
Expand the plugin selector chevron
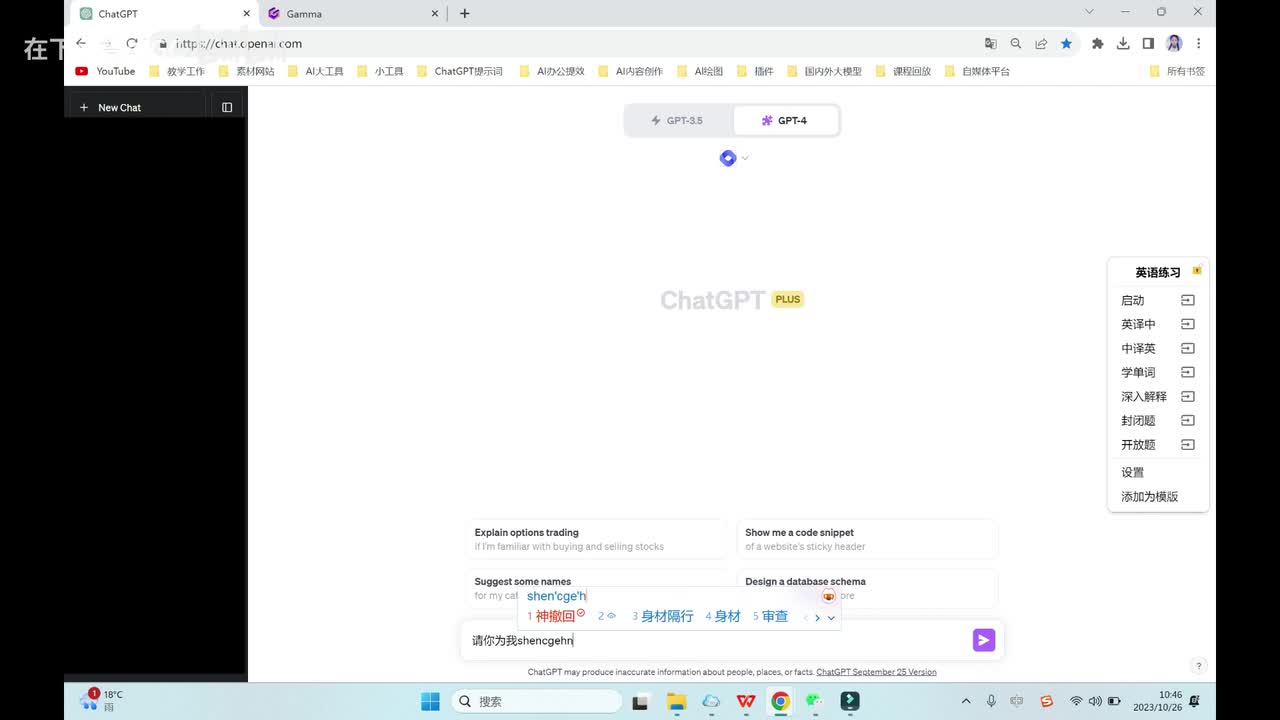(x=745, y=158)
